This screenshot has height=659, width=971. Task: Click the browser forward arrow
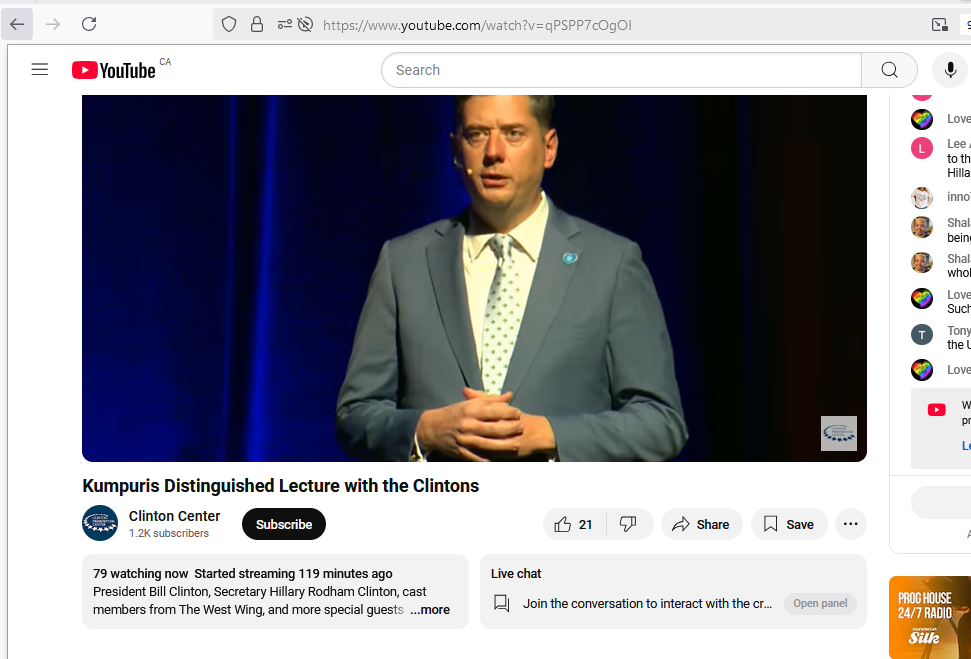(x=53, y=25)
